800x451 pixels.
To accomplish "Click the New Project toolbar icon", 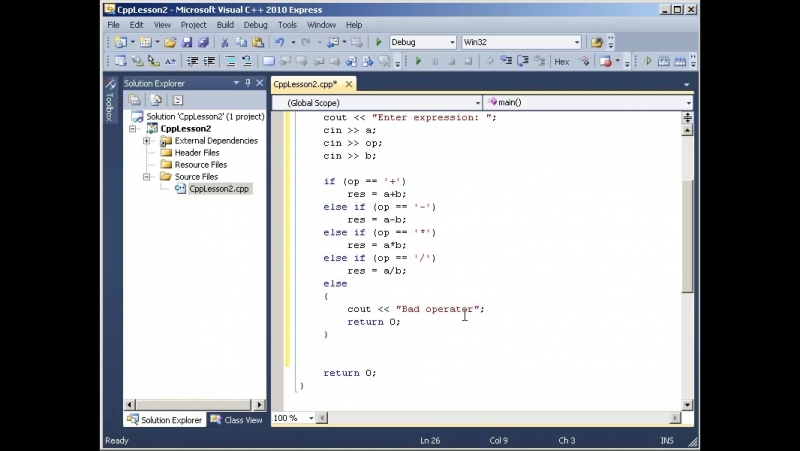I will (x=121, y=42).
